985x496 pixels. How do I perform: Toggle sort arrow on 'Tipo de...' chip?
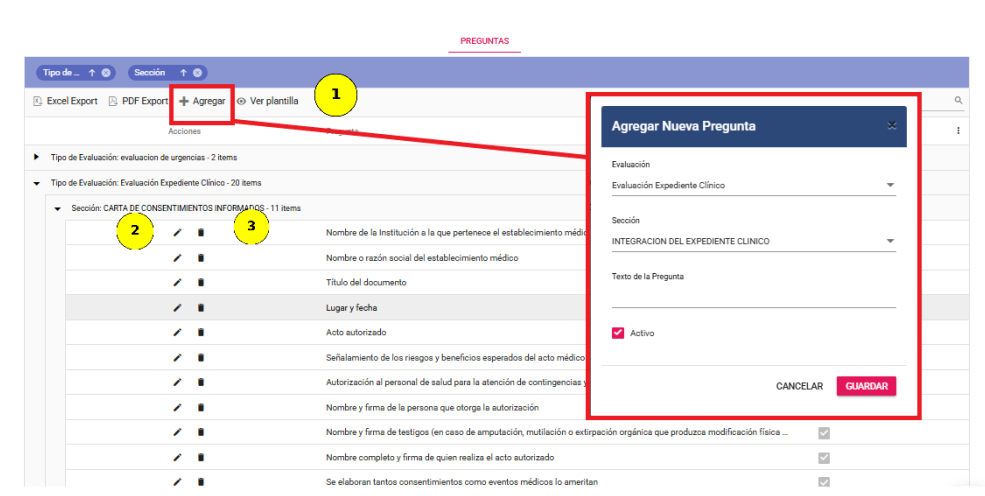[x=92, y=73]
